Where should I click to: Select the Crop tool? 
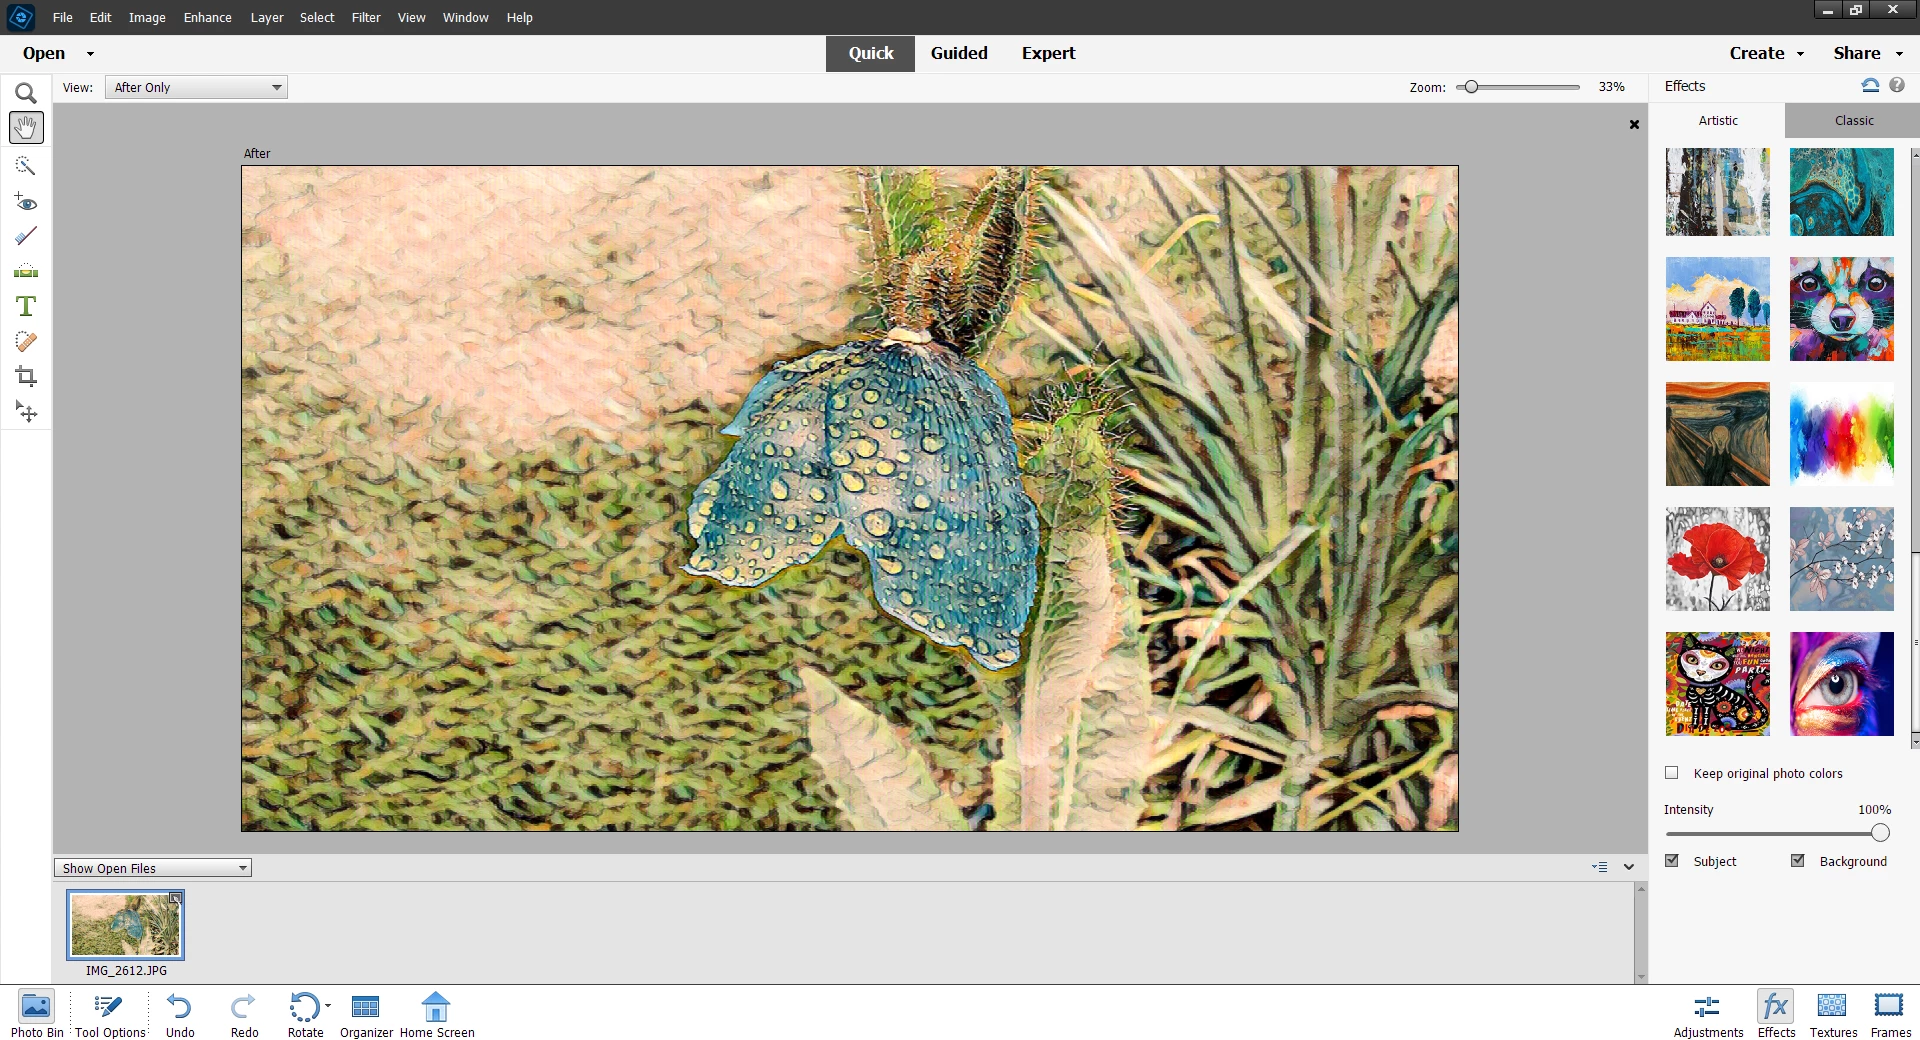pyautogui.click(x=26, y=377)
